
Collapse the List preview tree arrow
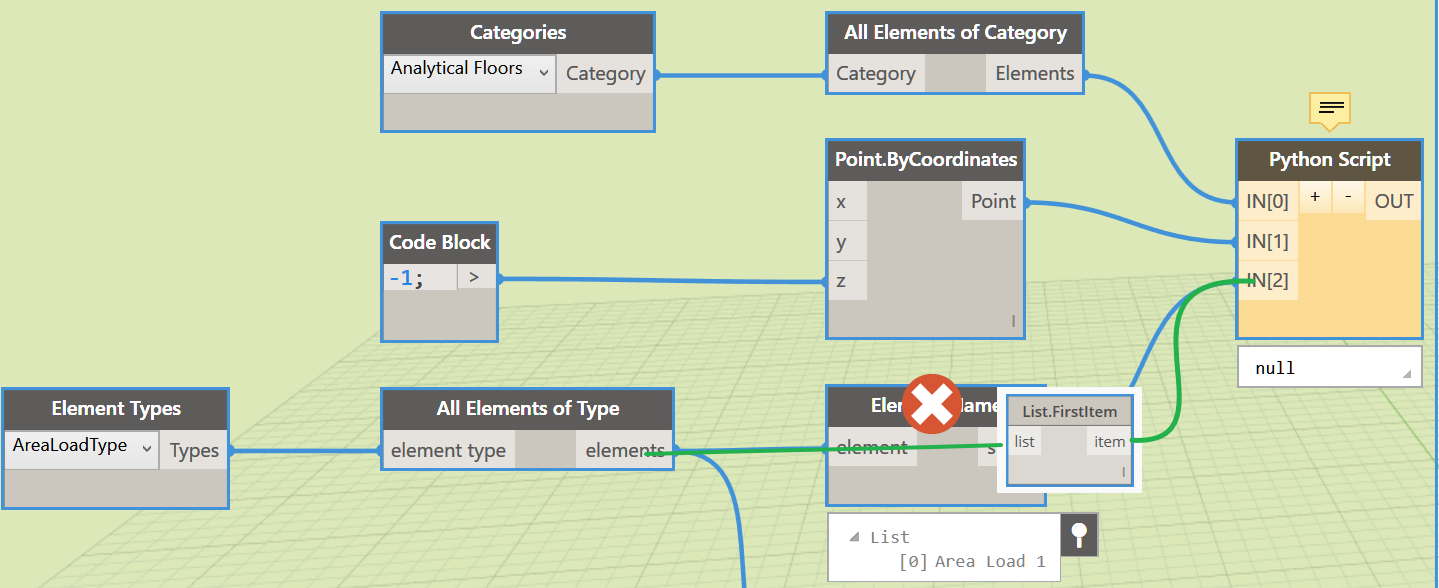[x=853, y=537]
